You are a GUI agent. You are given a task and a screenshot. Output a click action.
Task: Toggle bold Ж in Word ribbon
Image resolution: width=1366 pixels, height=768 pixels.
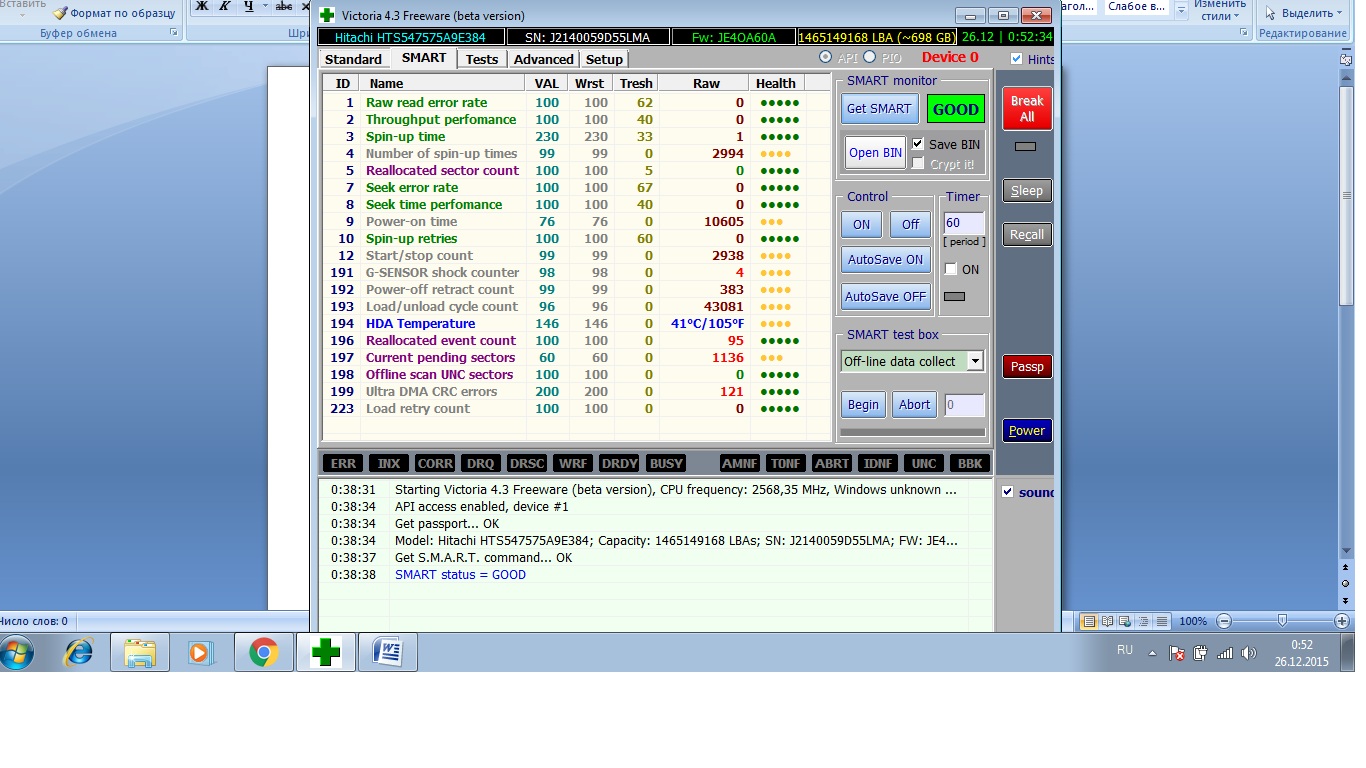(202, 6)
